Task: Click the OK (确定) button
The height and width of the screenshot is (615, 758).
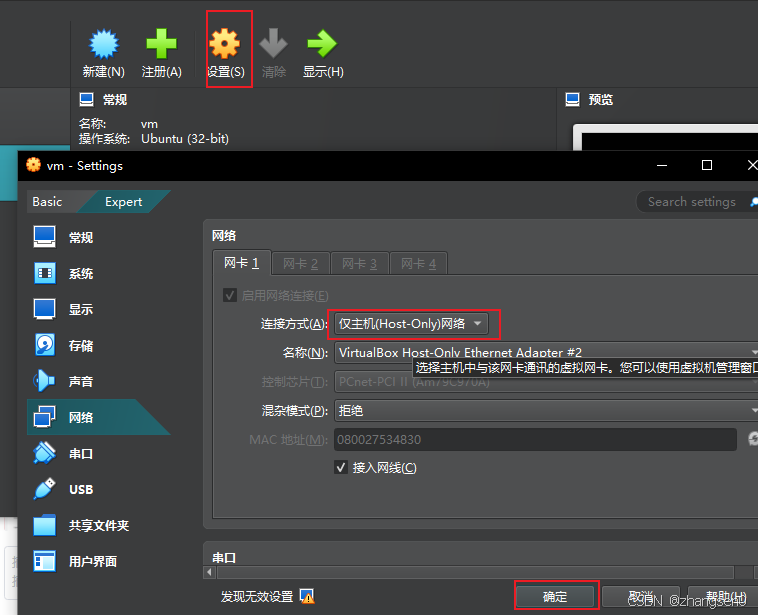Action: click(555, 597)
